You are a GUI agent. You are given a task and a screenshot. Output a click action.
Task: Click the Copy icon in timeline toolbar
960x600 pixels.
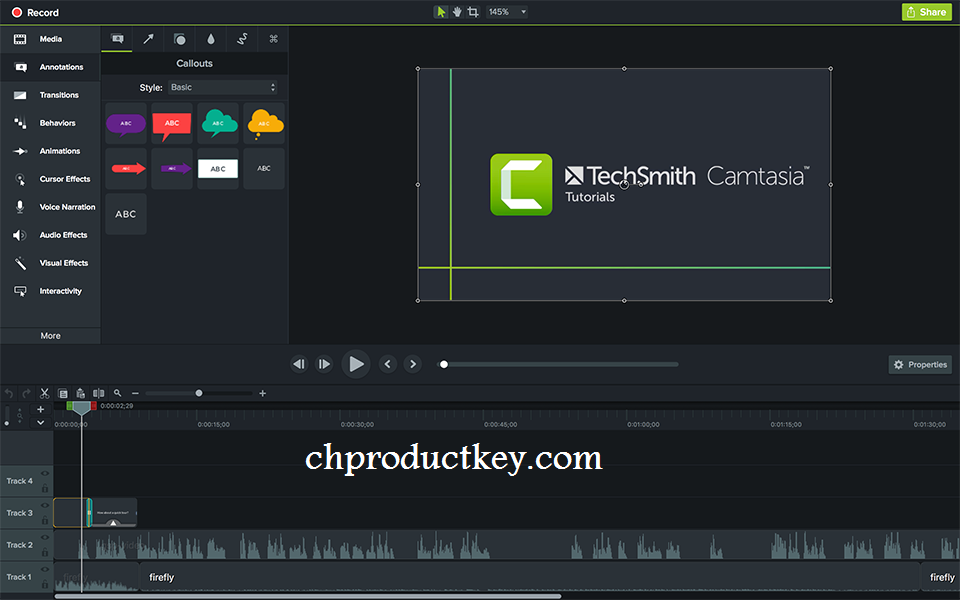(x=62, y=393)
